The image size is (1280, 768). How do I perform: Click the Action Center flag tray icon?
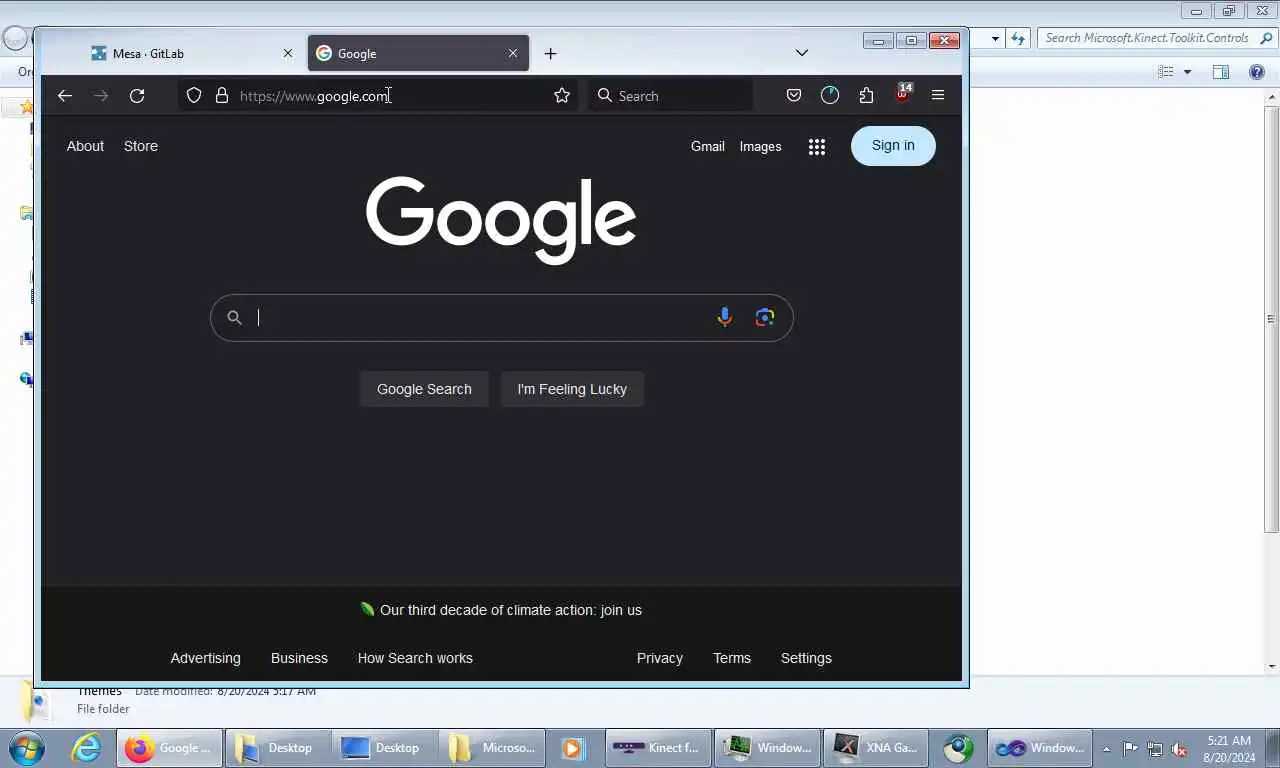(1130, 748)
